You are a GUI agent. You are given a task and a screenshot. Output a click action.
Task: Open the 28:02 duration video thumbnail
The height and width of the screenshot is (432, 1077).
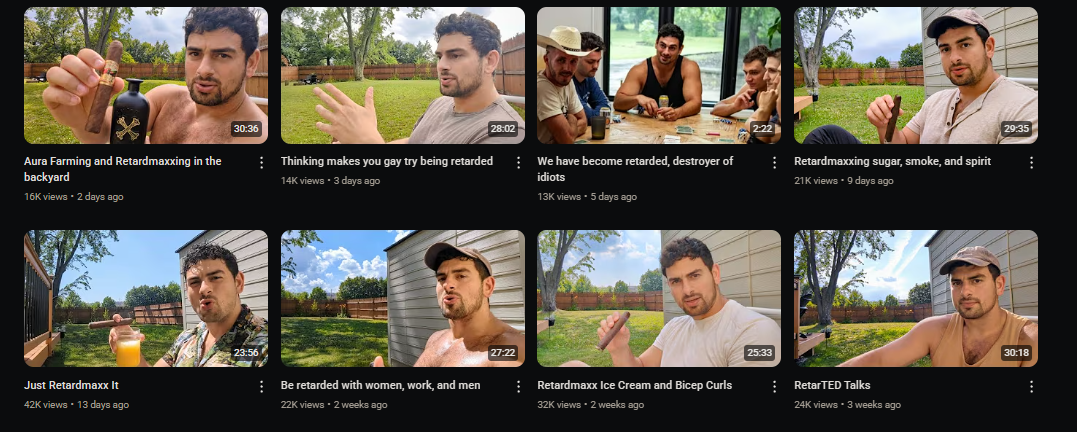[x=403, y=76]
